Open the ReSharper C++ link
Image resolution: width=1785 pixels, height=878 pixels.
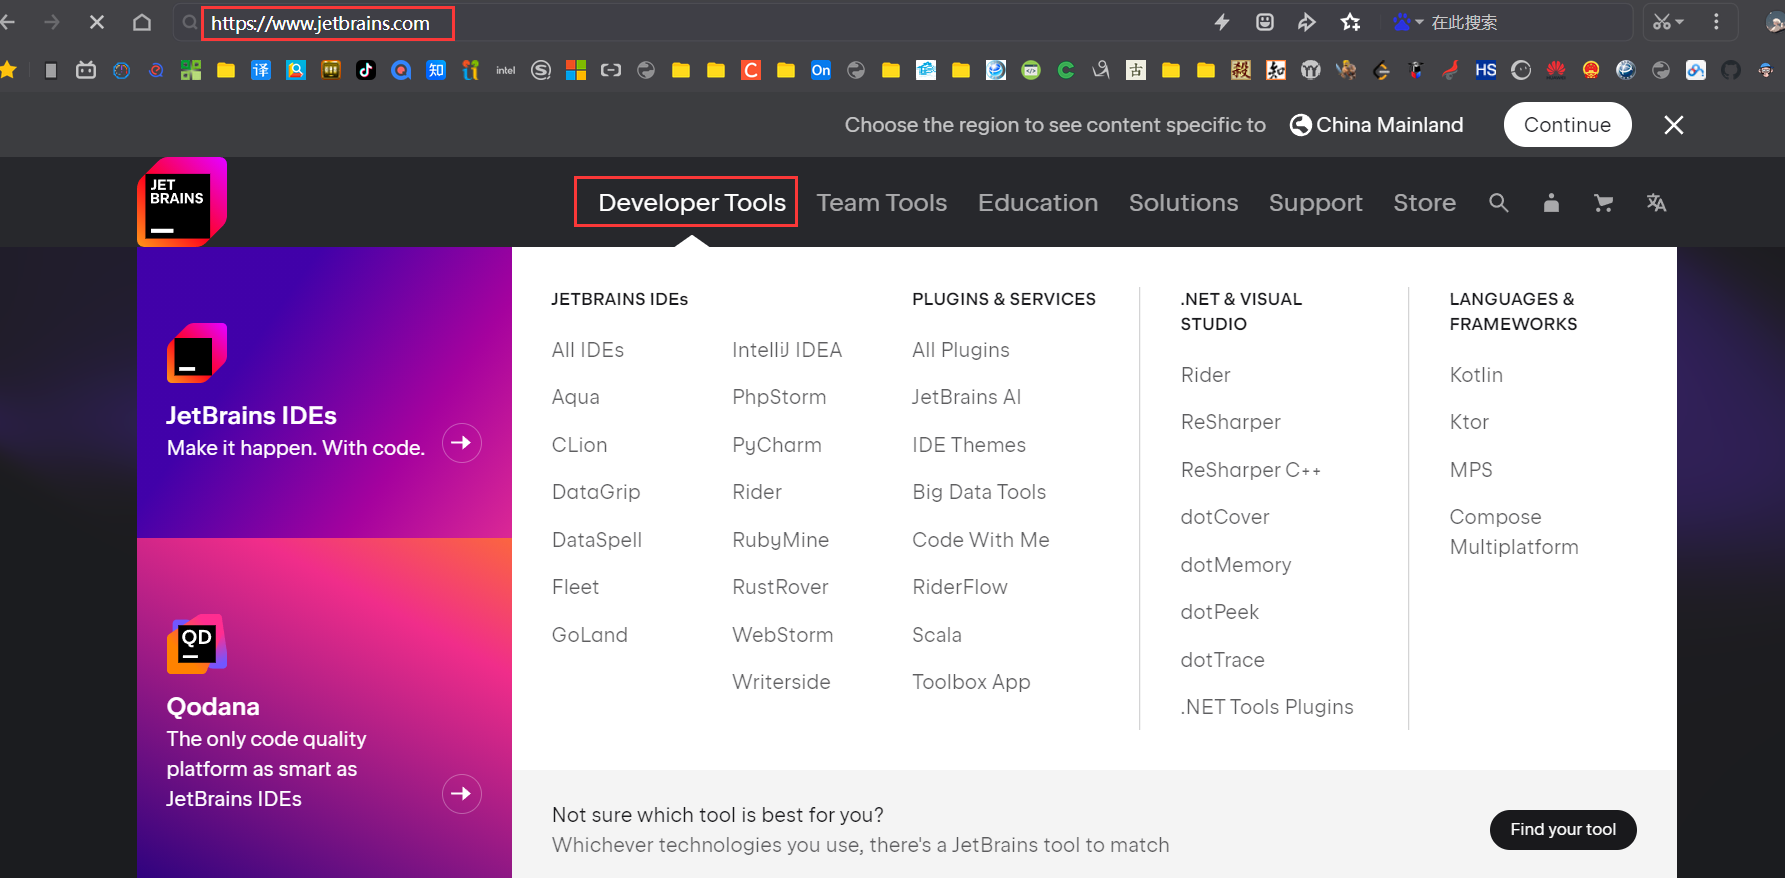[x=1250, y=470]
